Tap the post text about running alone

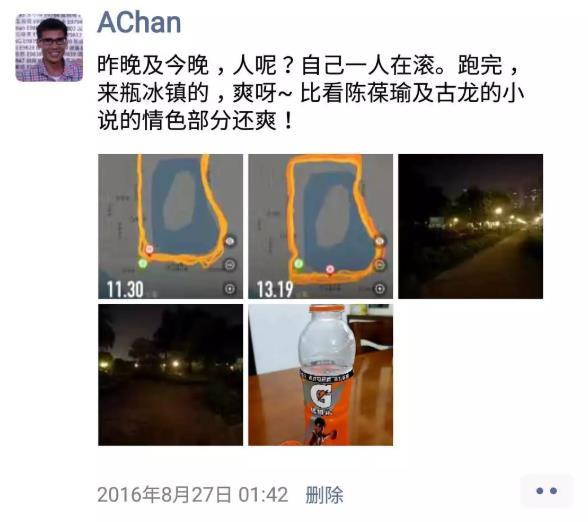coord(310,93)
